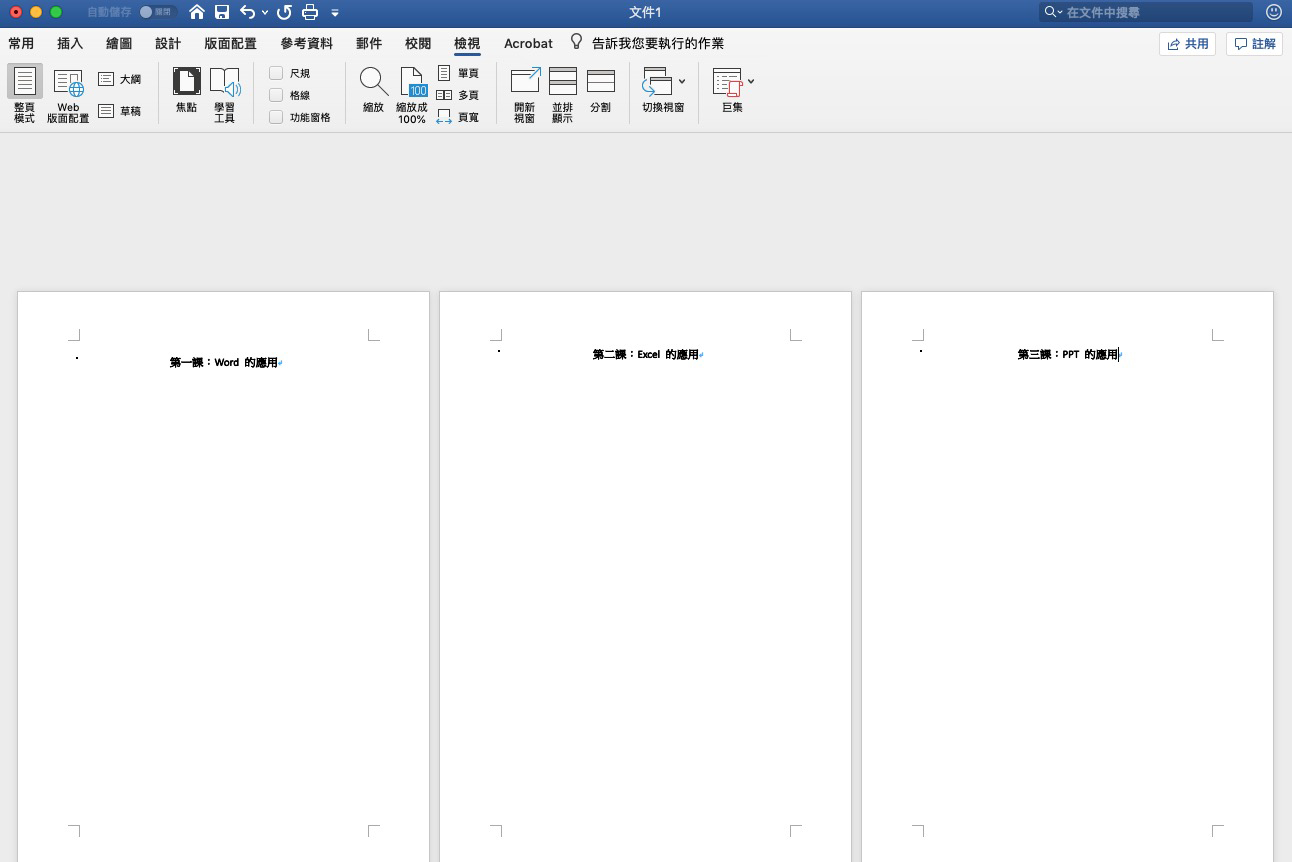Viewport: 1292px width, 862px height.
Task: Click the 縮放 magnifier zoom icon
Action: point(373,82)
